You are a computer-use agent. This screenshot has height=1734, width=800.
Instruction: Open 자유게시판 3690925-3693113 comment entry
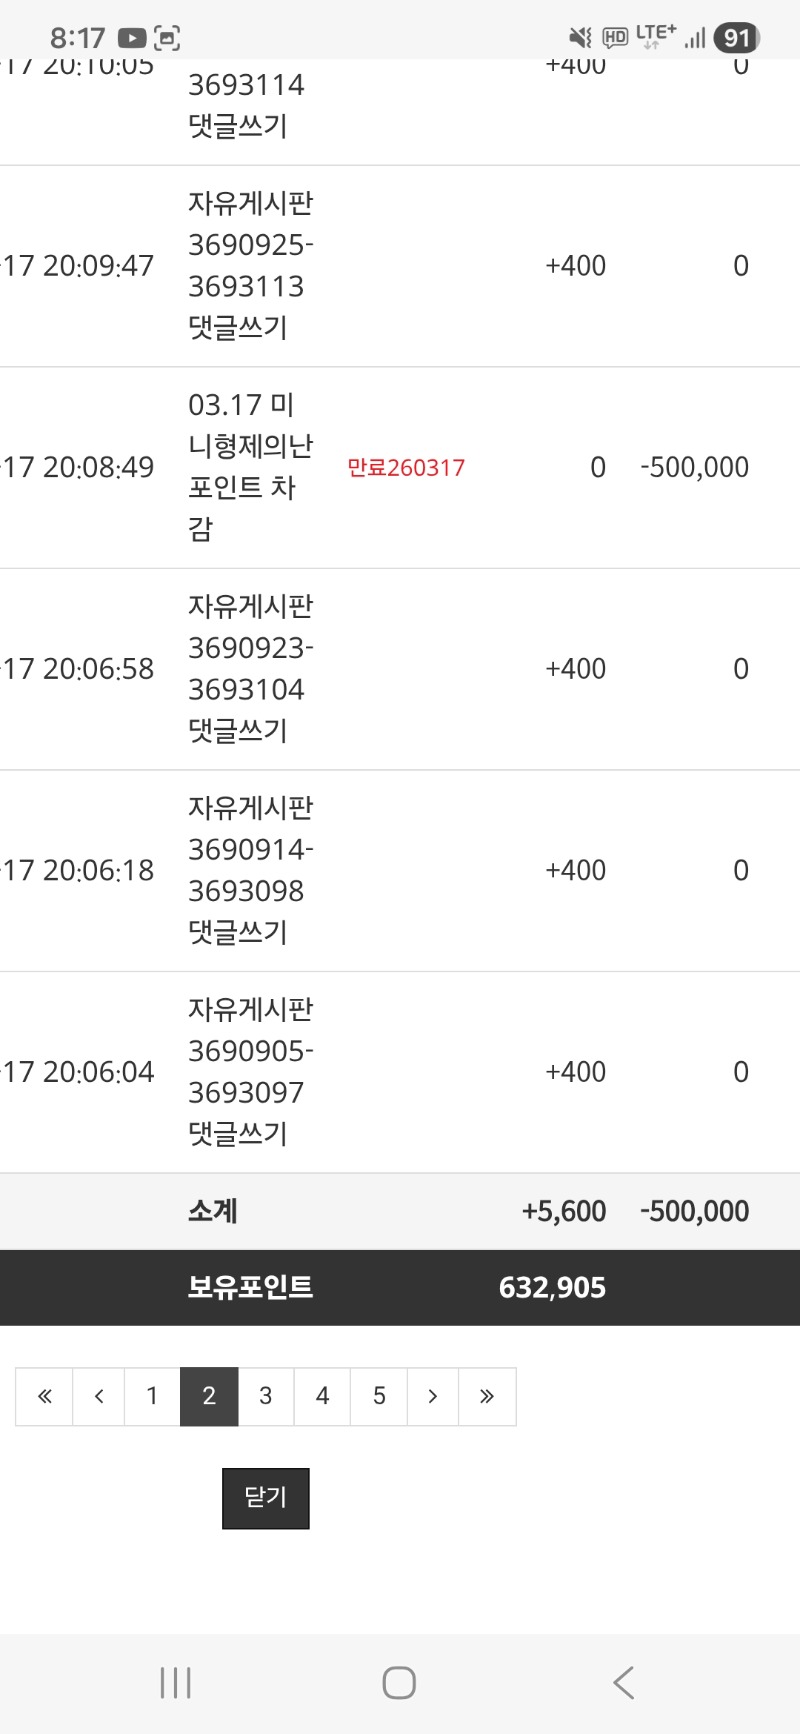250,266
